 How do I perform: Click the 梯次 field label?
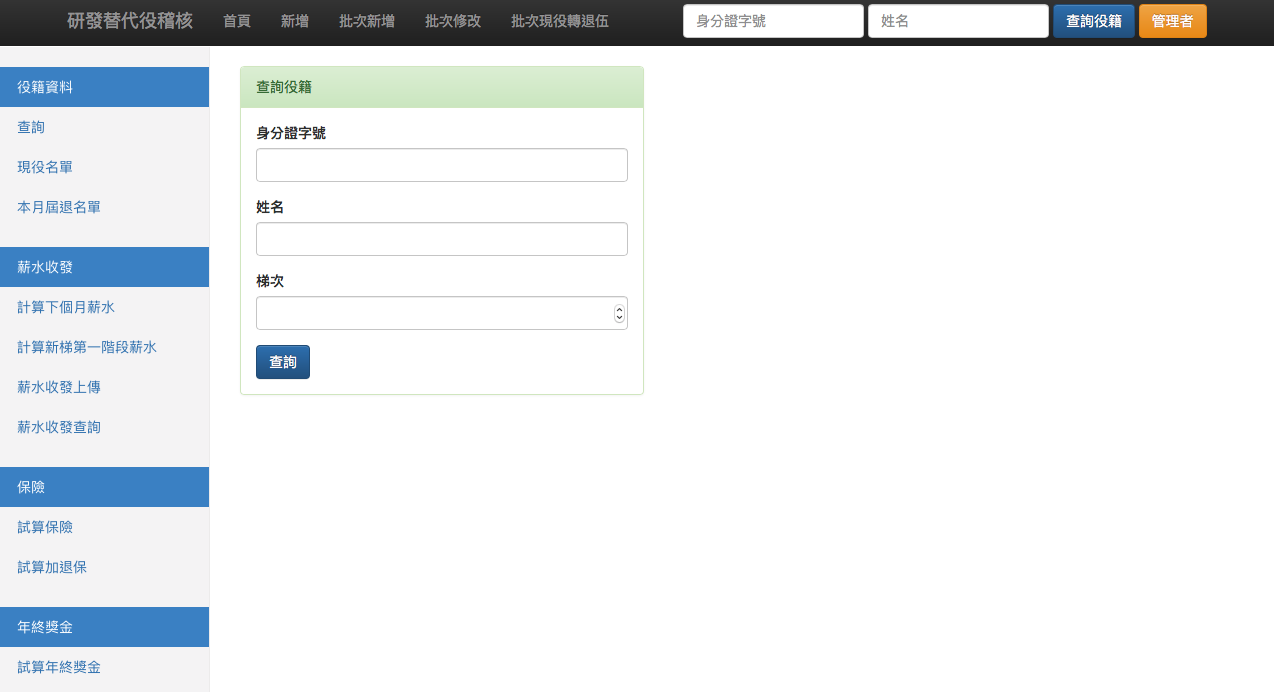[x=270, y=281]
